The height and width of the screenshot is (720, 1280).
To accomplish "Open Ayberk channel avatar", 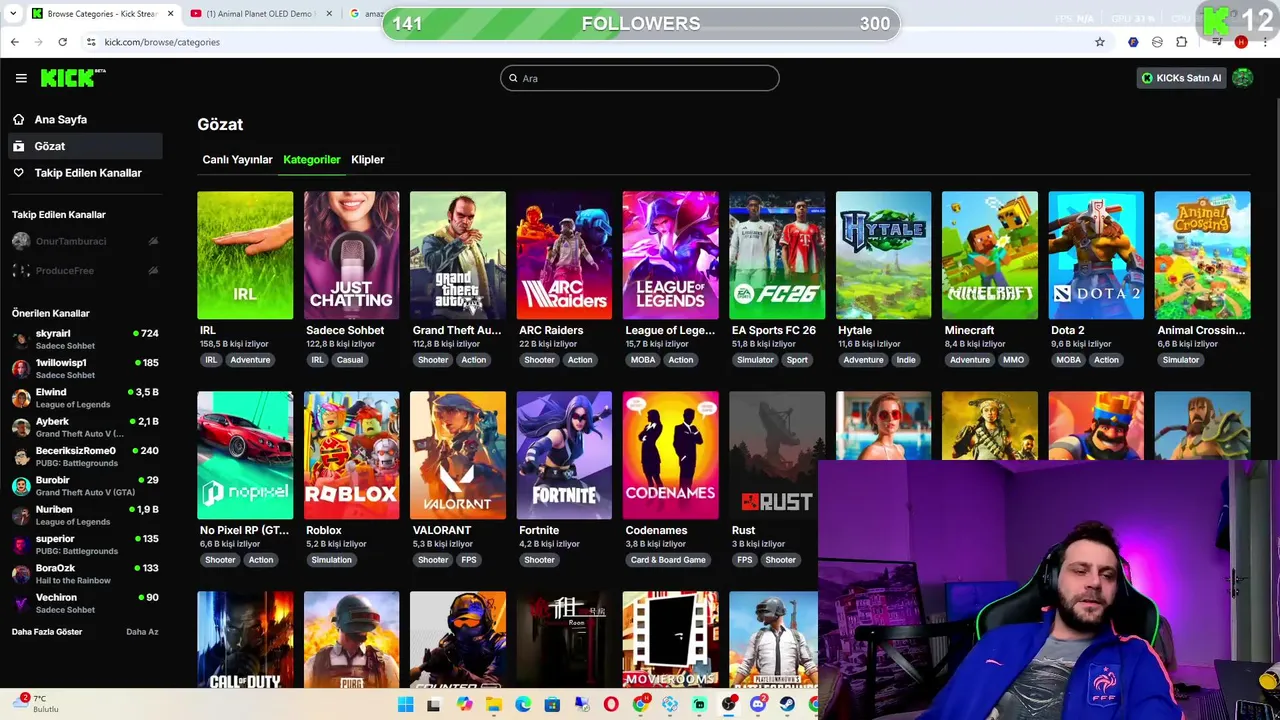I will [x=21, y=428].
